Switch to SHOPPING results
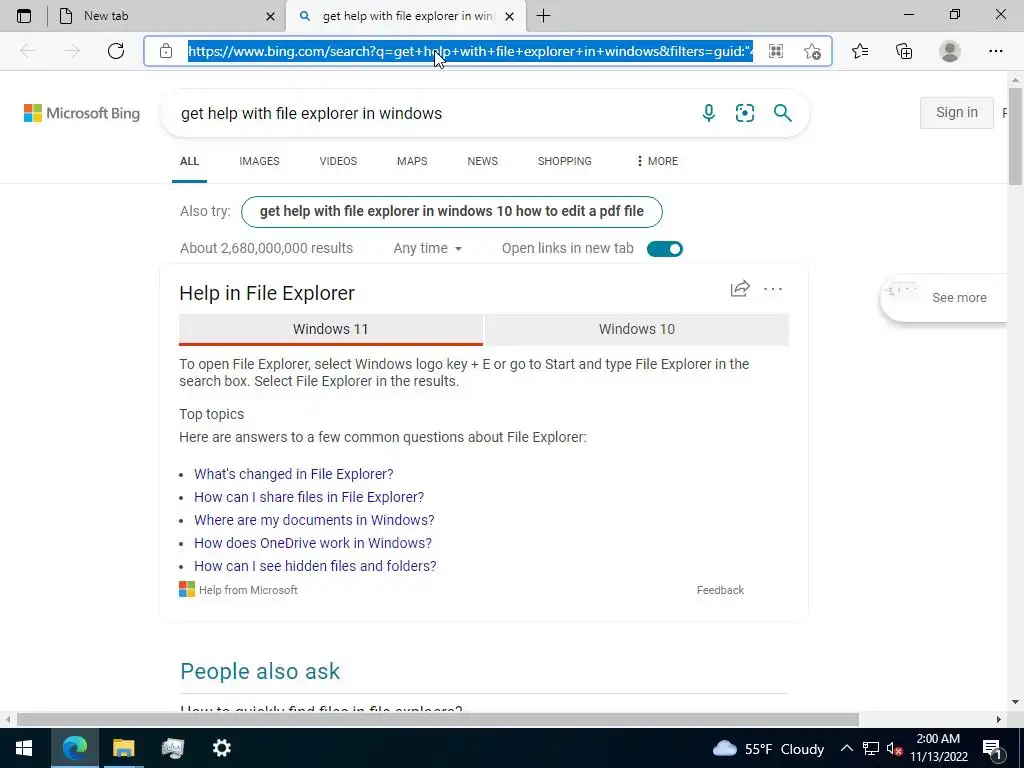This screenshot has height=768, width=1024. (565, 161)
